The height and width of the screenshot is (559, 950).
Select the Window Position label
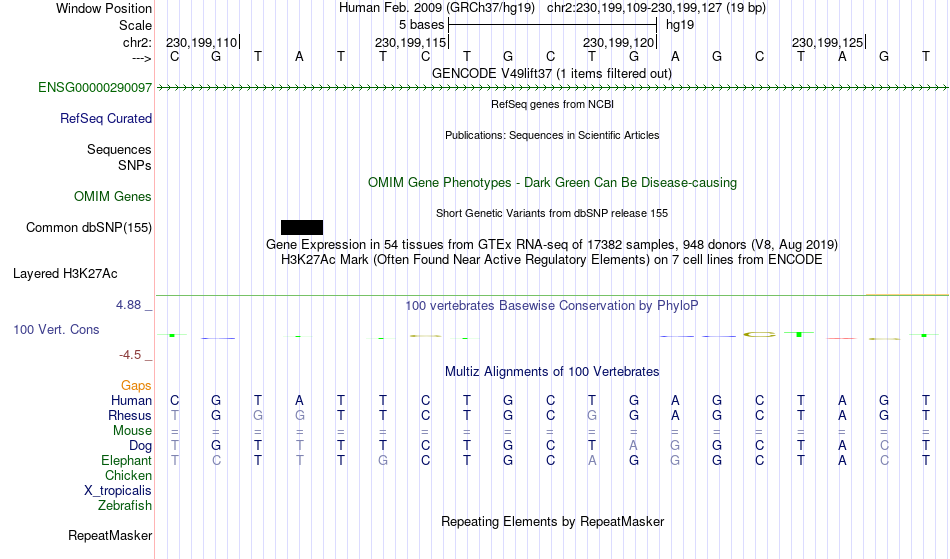coord(104,8)
